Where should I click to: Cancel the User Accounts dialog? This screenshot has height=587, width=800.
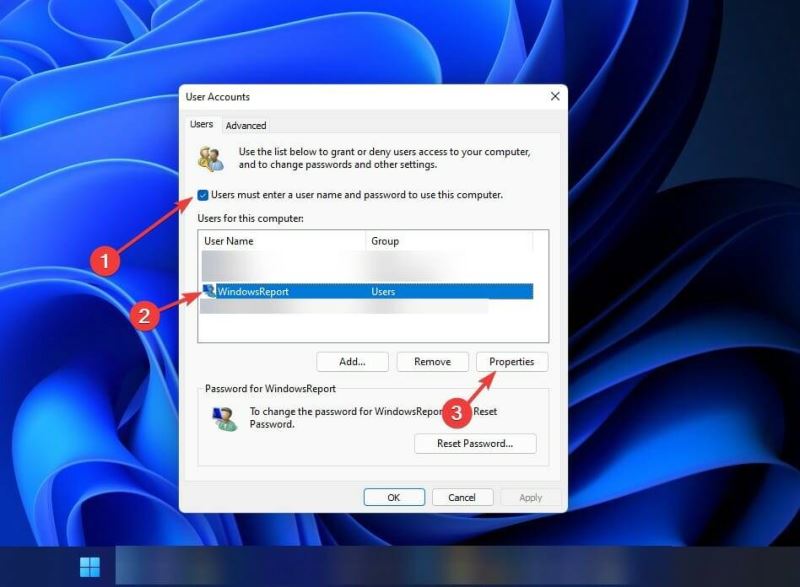tap(462, 497)
